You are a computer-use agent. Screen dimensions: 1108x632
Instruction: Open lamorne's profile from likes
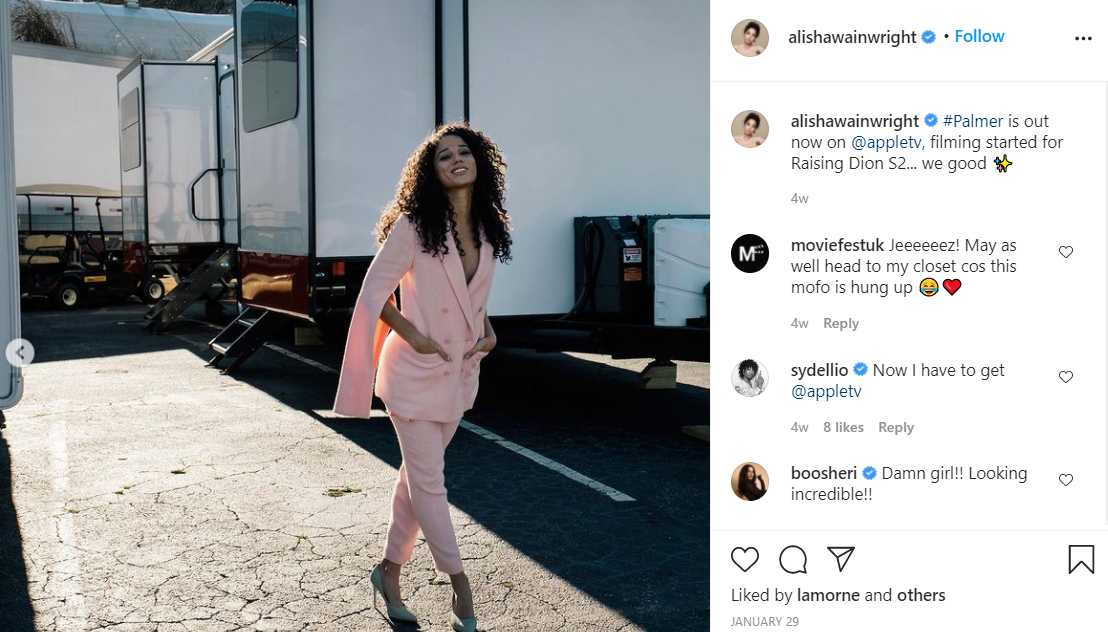828,595
